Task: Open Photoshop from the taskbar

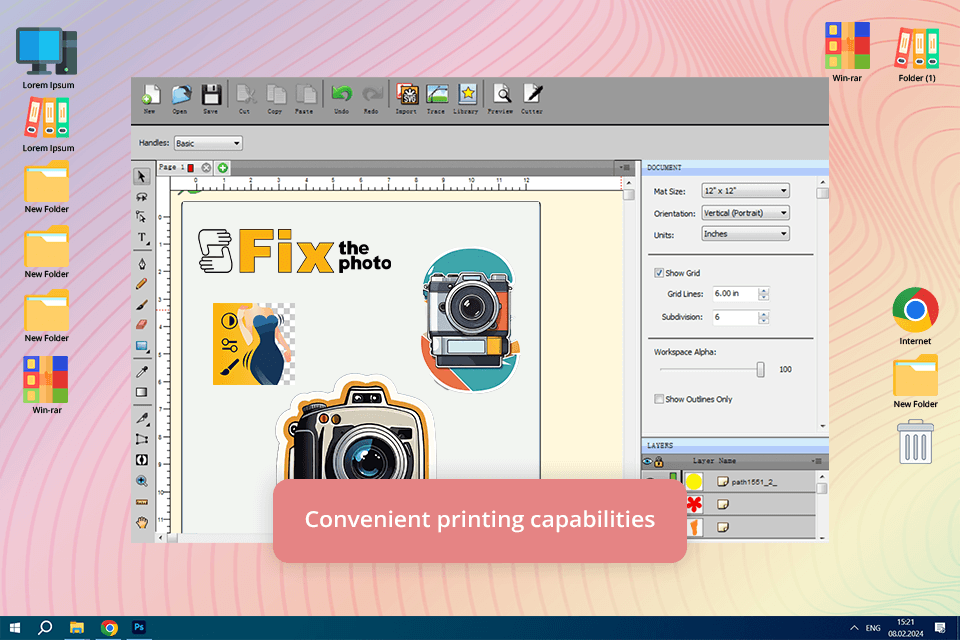Action: coord(139,628)
